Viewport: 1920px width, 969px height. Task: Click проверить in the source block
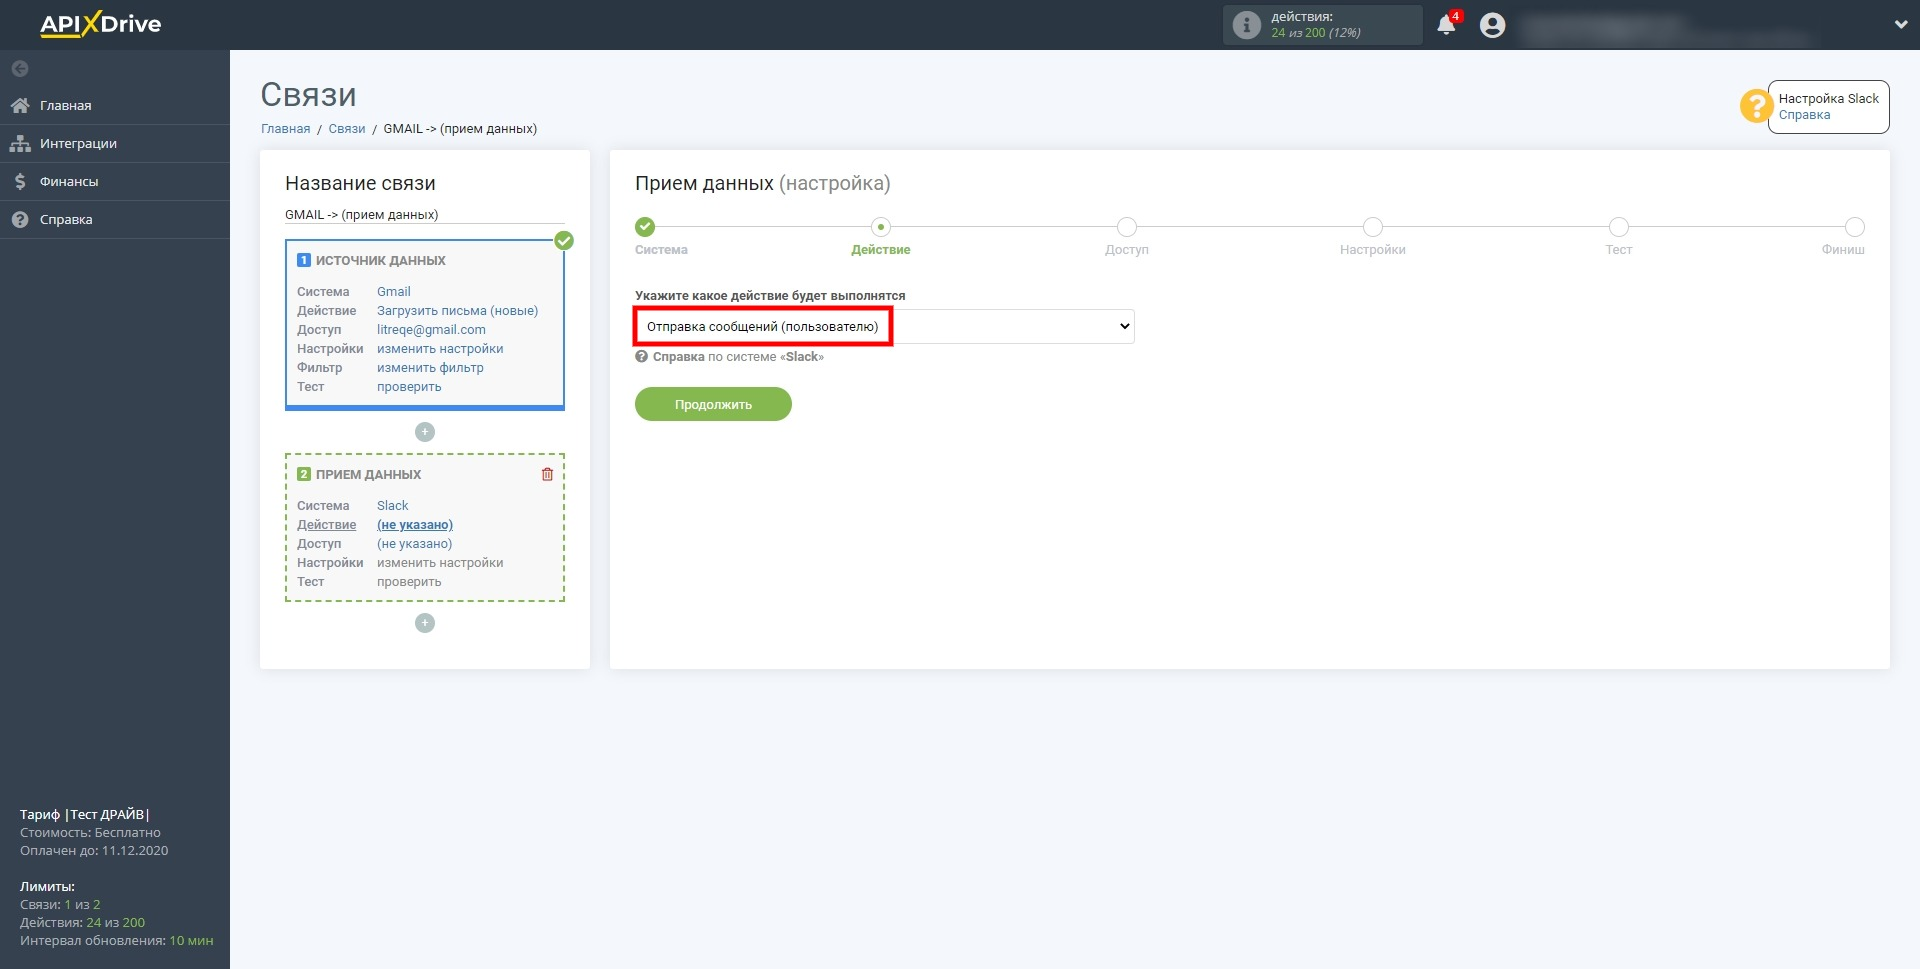(409, 387)
